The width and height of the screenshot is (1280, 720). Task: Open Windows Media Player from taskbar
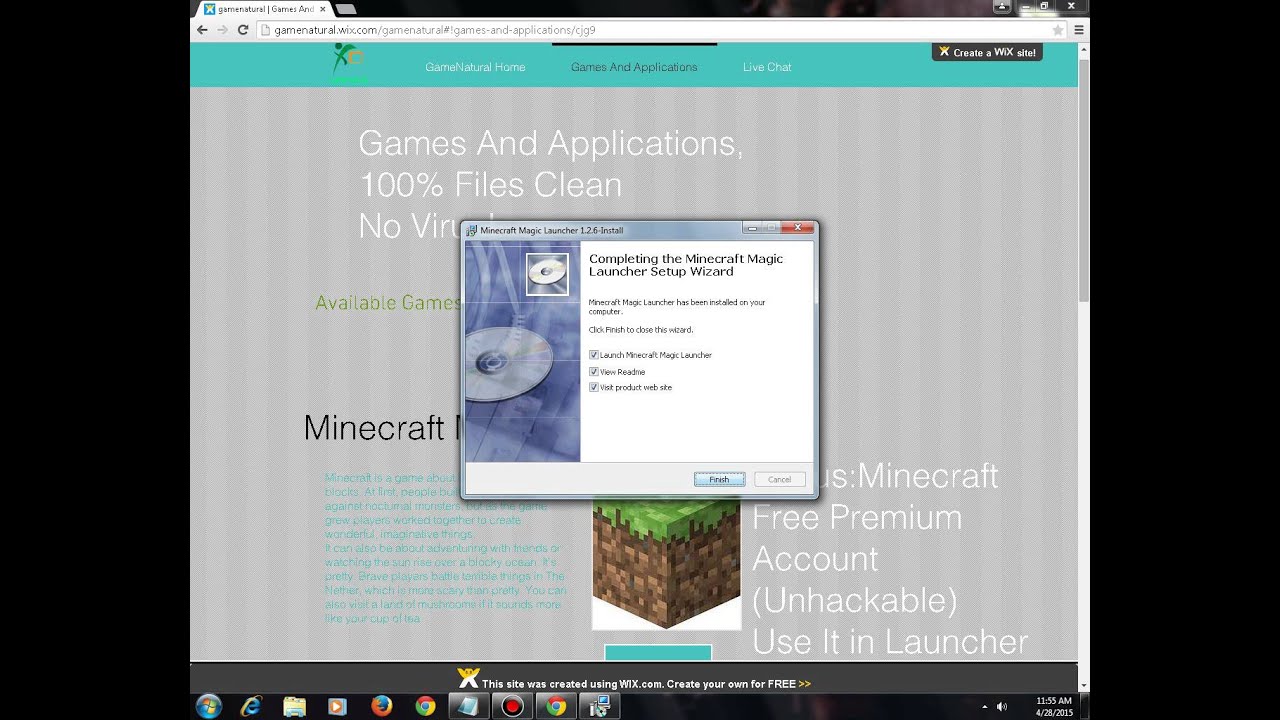pyautogui.click(x=337, y=707)
